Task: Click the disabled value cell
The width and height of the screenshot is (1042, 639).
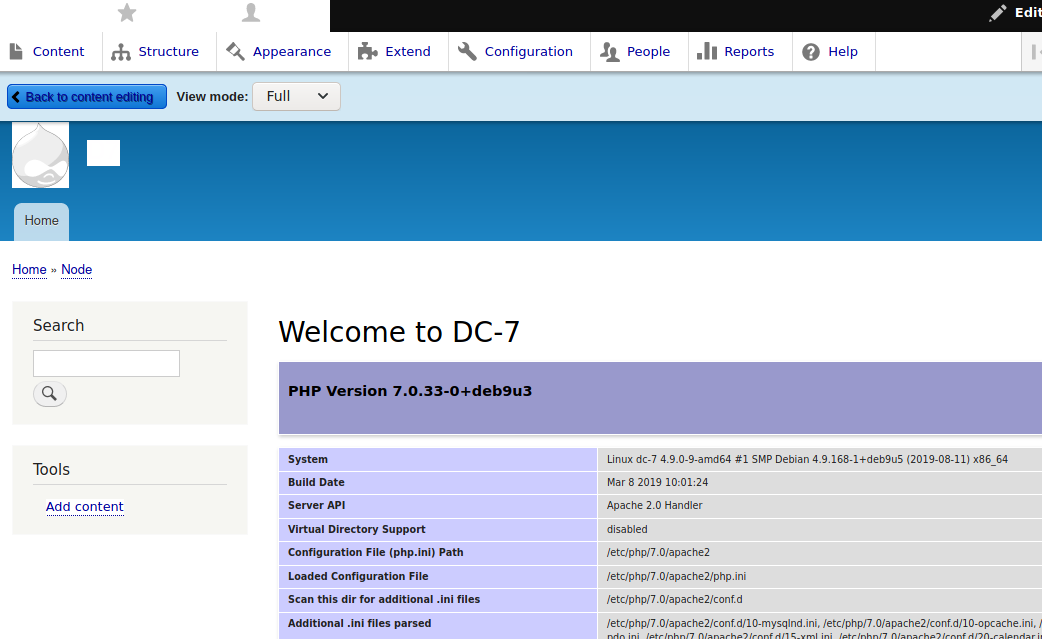Action: [627, 529]
